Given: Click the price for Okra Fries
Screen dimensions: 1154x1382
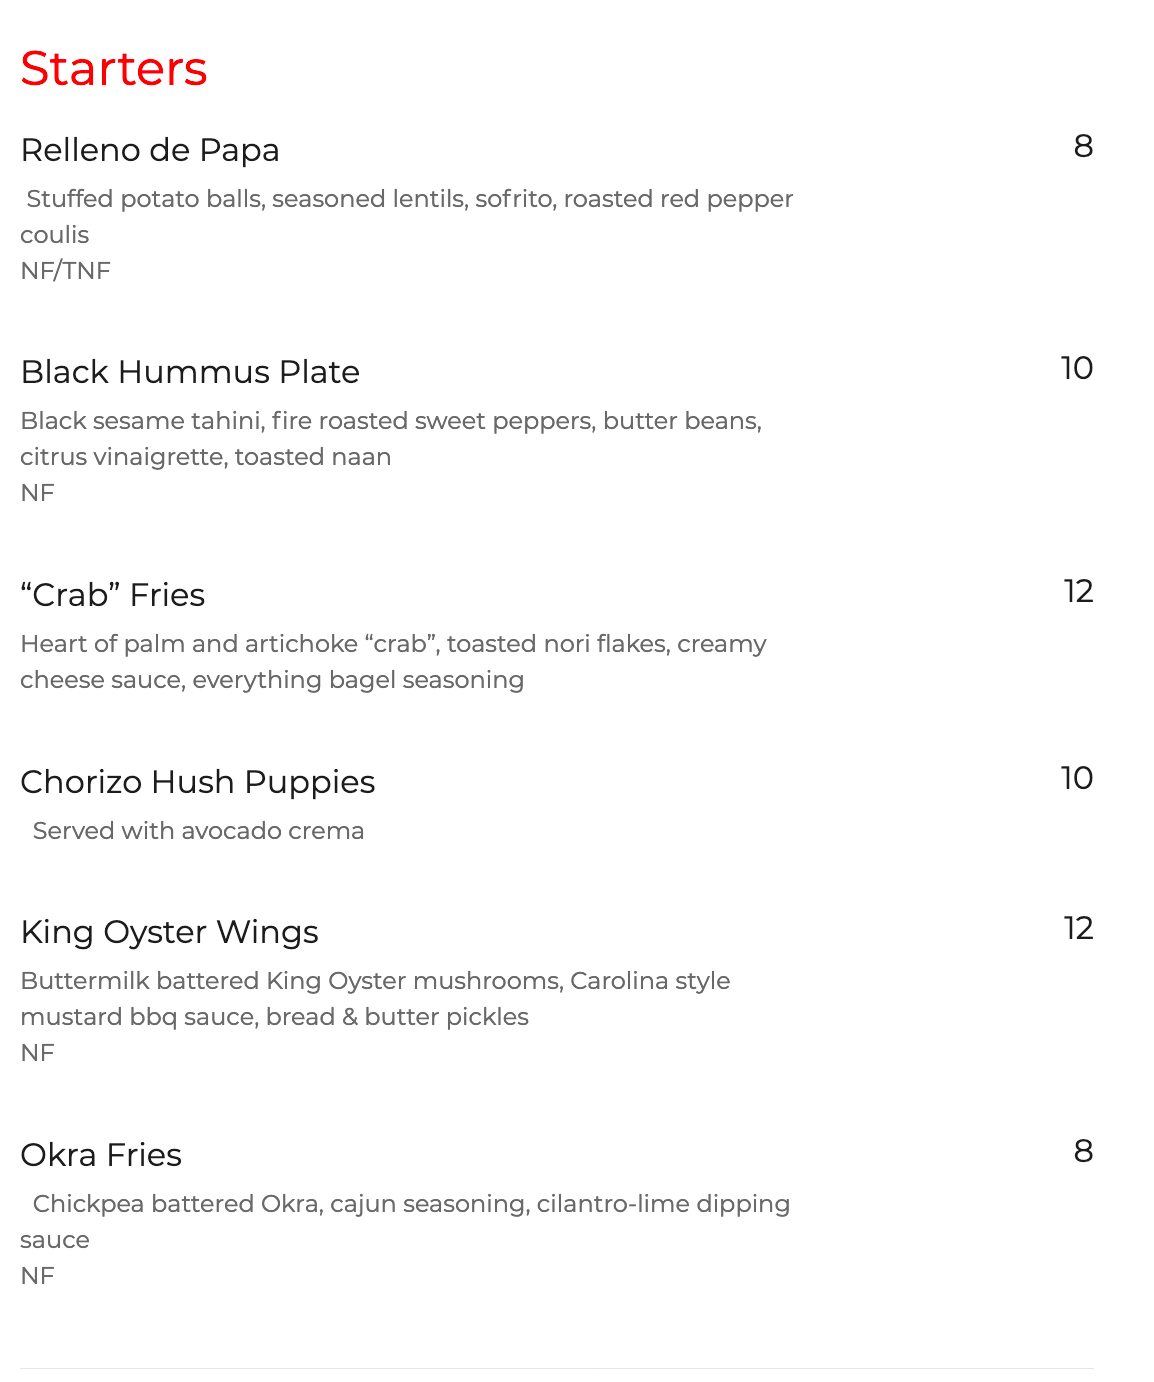Looking at the screenshot, I should (1083, 1152).
